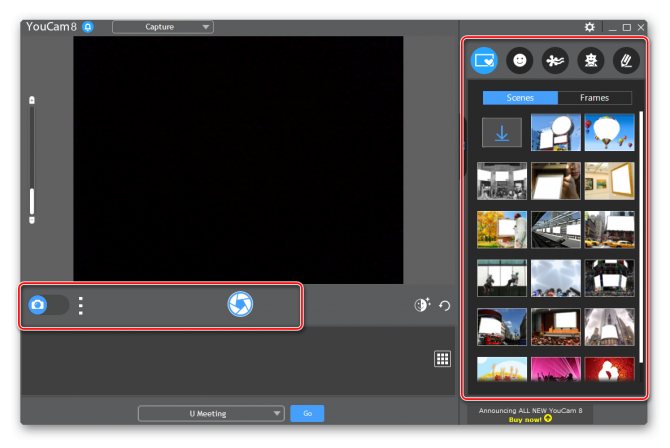Screen dimensions: 670x448
Task: Choose the yellow cartoon sky scene thumbnail
Action: (x=502, y=369)
